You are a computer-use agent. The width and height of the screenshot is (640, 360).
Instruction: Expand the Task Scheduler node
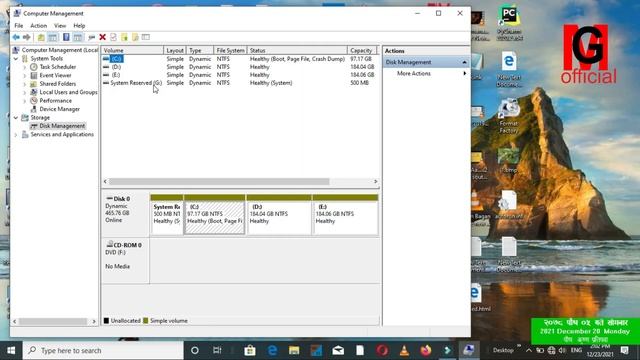click(24, 67)
